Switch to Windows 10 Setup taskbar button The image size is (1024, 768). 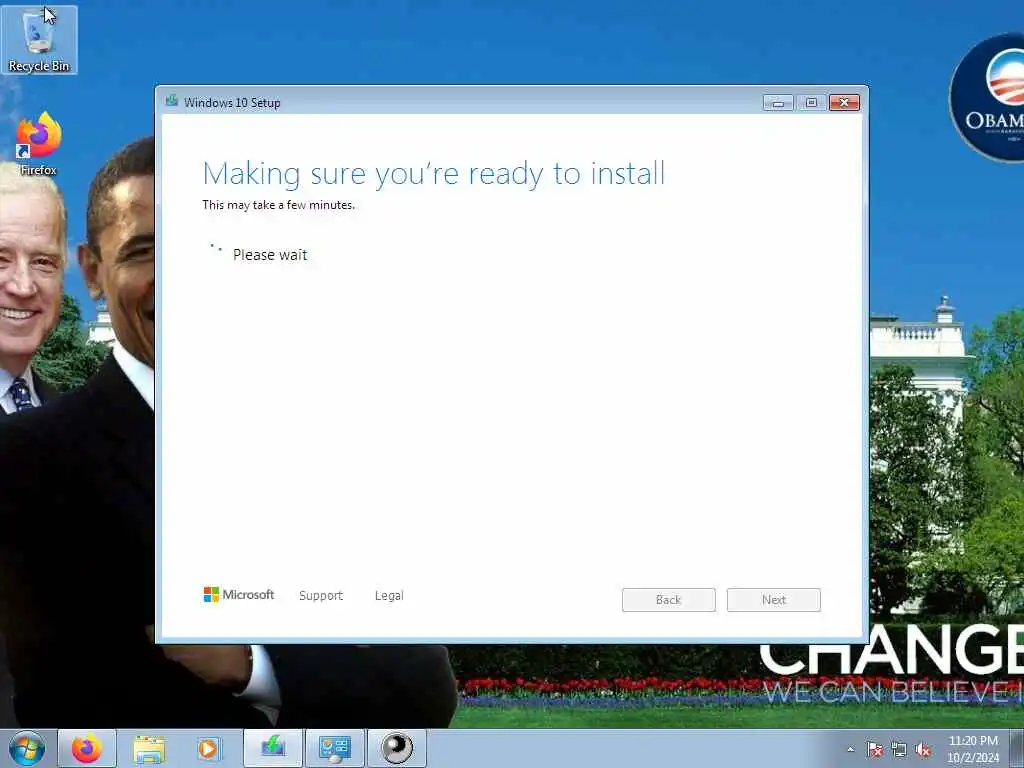point(273,748)
